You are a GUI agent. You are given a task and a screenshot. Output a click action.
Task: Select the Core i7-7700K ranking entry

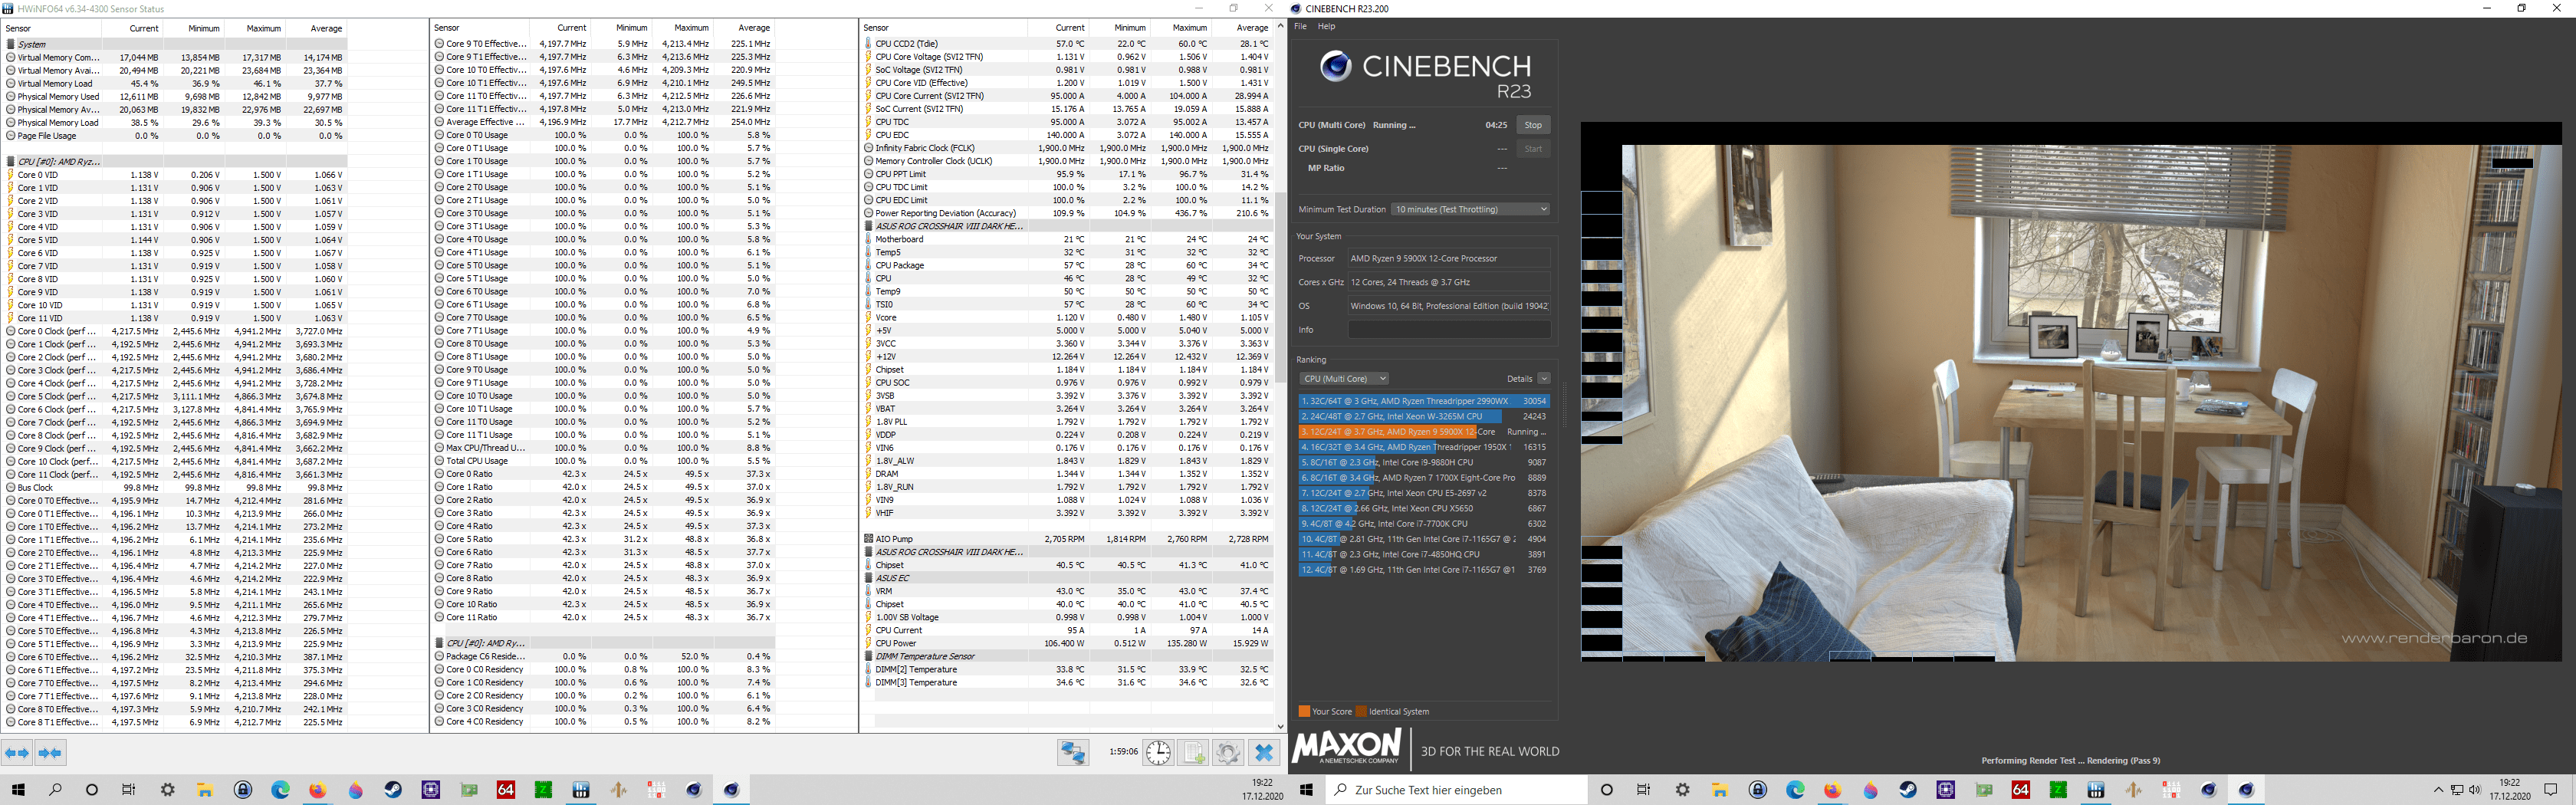tap(1424, 524)
